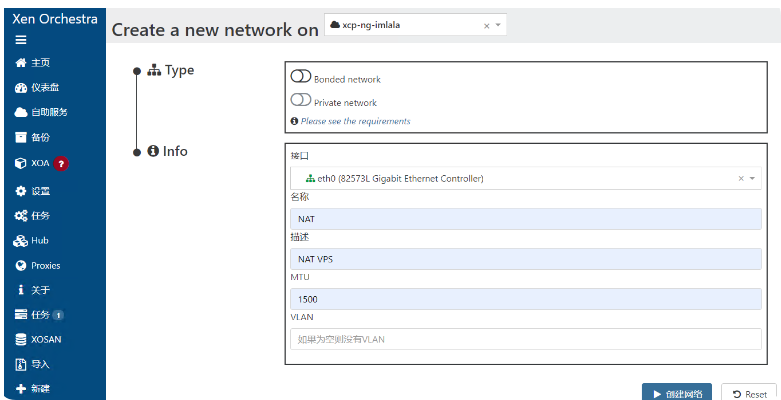Clear the selected eth0 interface

tap(741, 178)
